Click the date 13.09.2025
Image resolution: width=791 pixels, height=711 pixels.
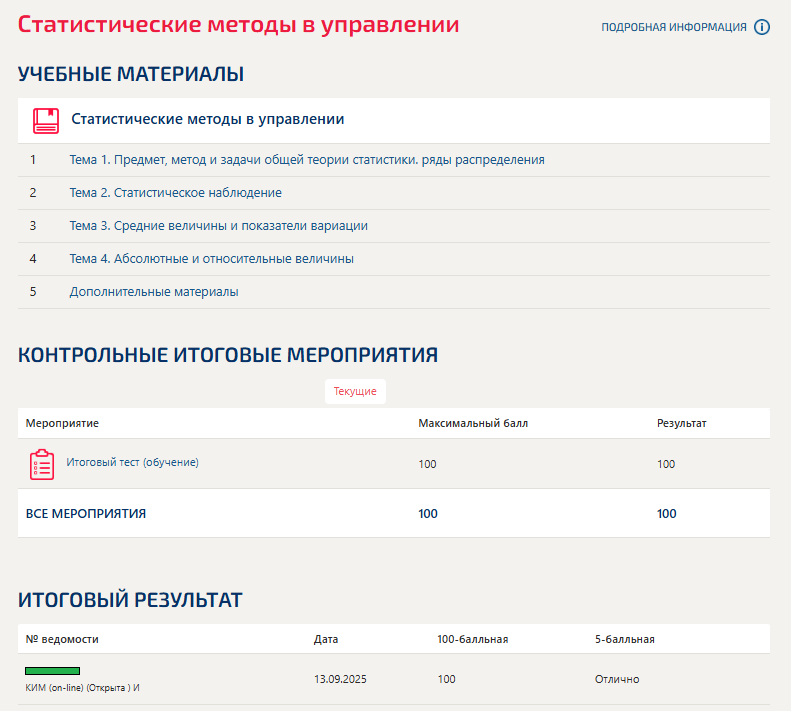tap(340, 679)
